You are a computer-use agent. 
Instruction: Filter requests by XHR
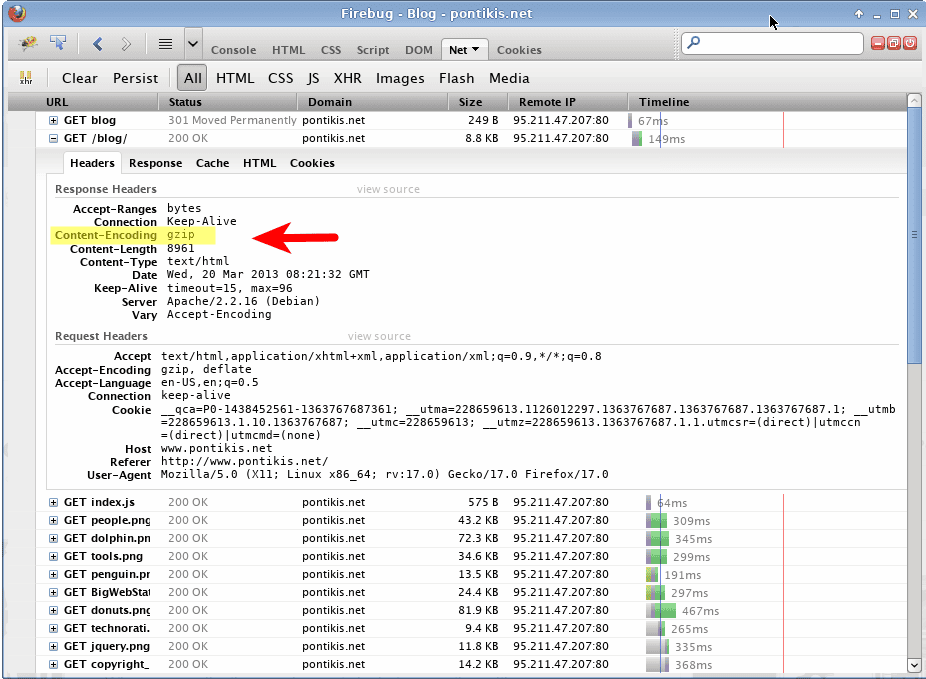[347, 78]
